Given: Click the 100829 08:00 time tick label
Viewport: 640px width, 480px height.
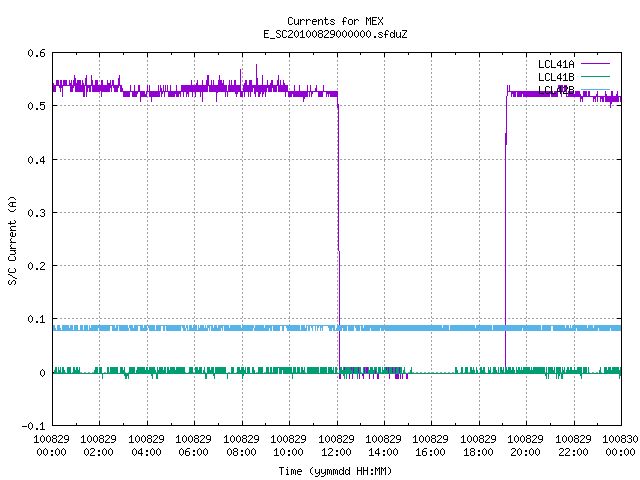Looking at the screenshot, I should 241,446.
